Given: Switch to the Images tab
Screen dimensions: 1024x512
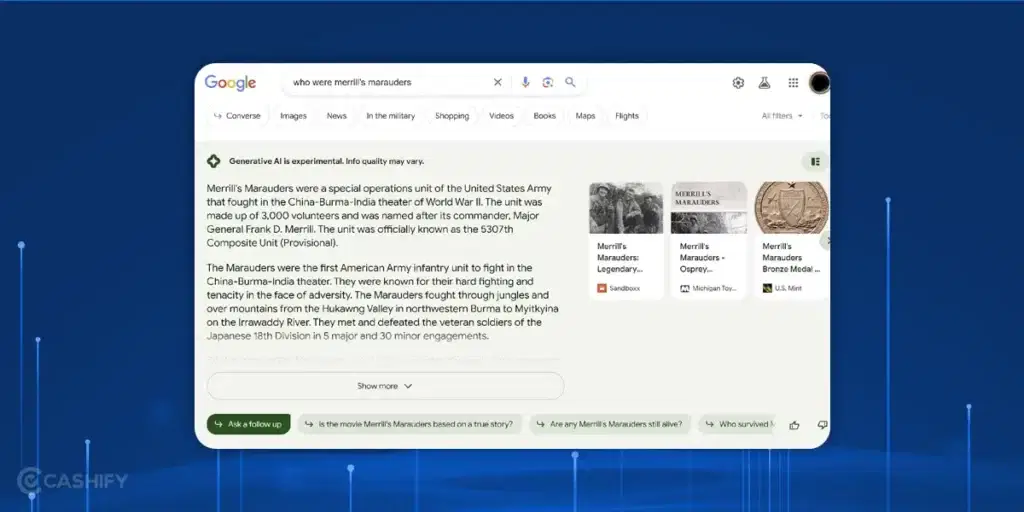Looking at the screenshot, I should click(293, 116).
